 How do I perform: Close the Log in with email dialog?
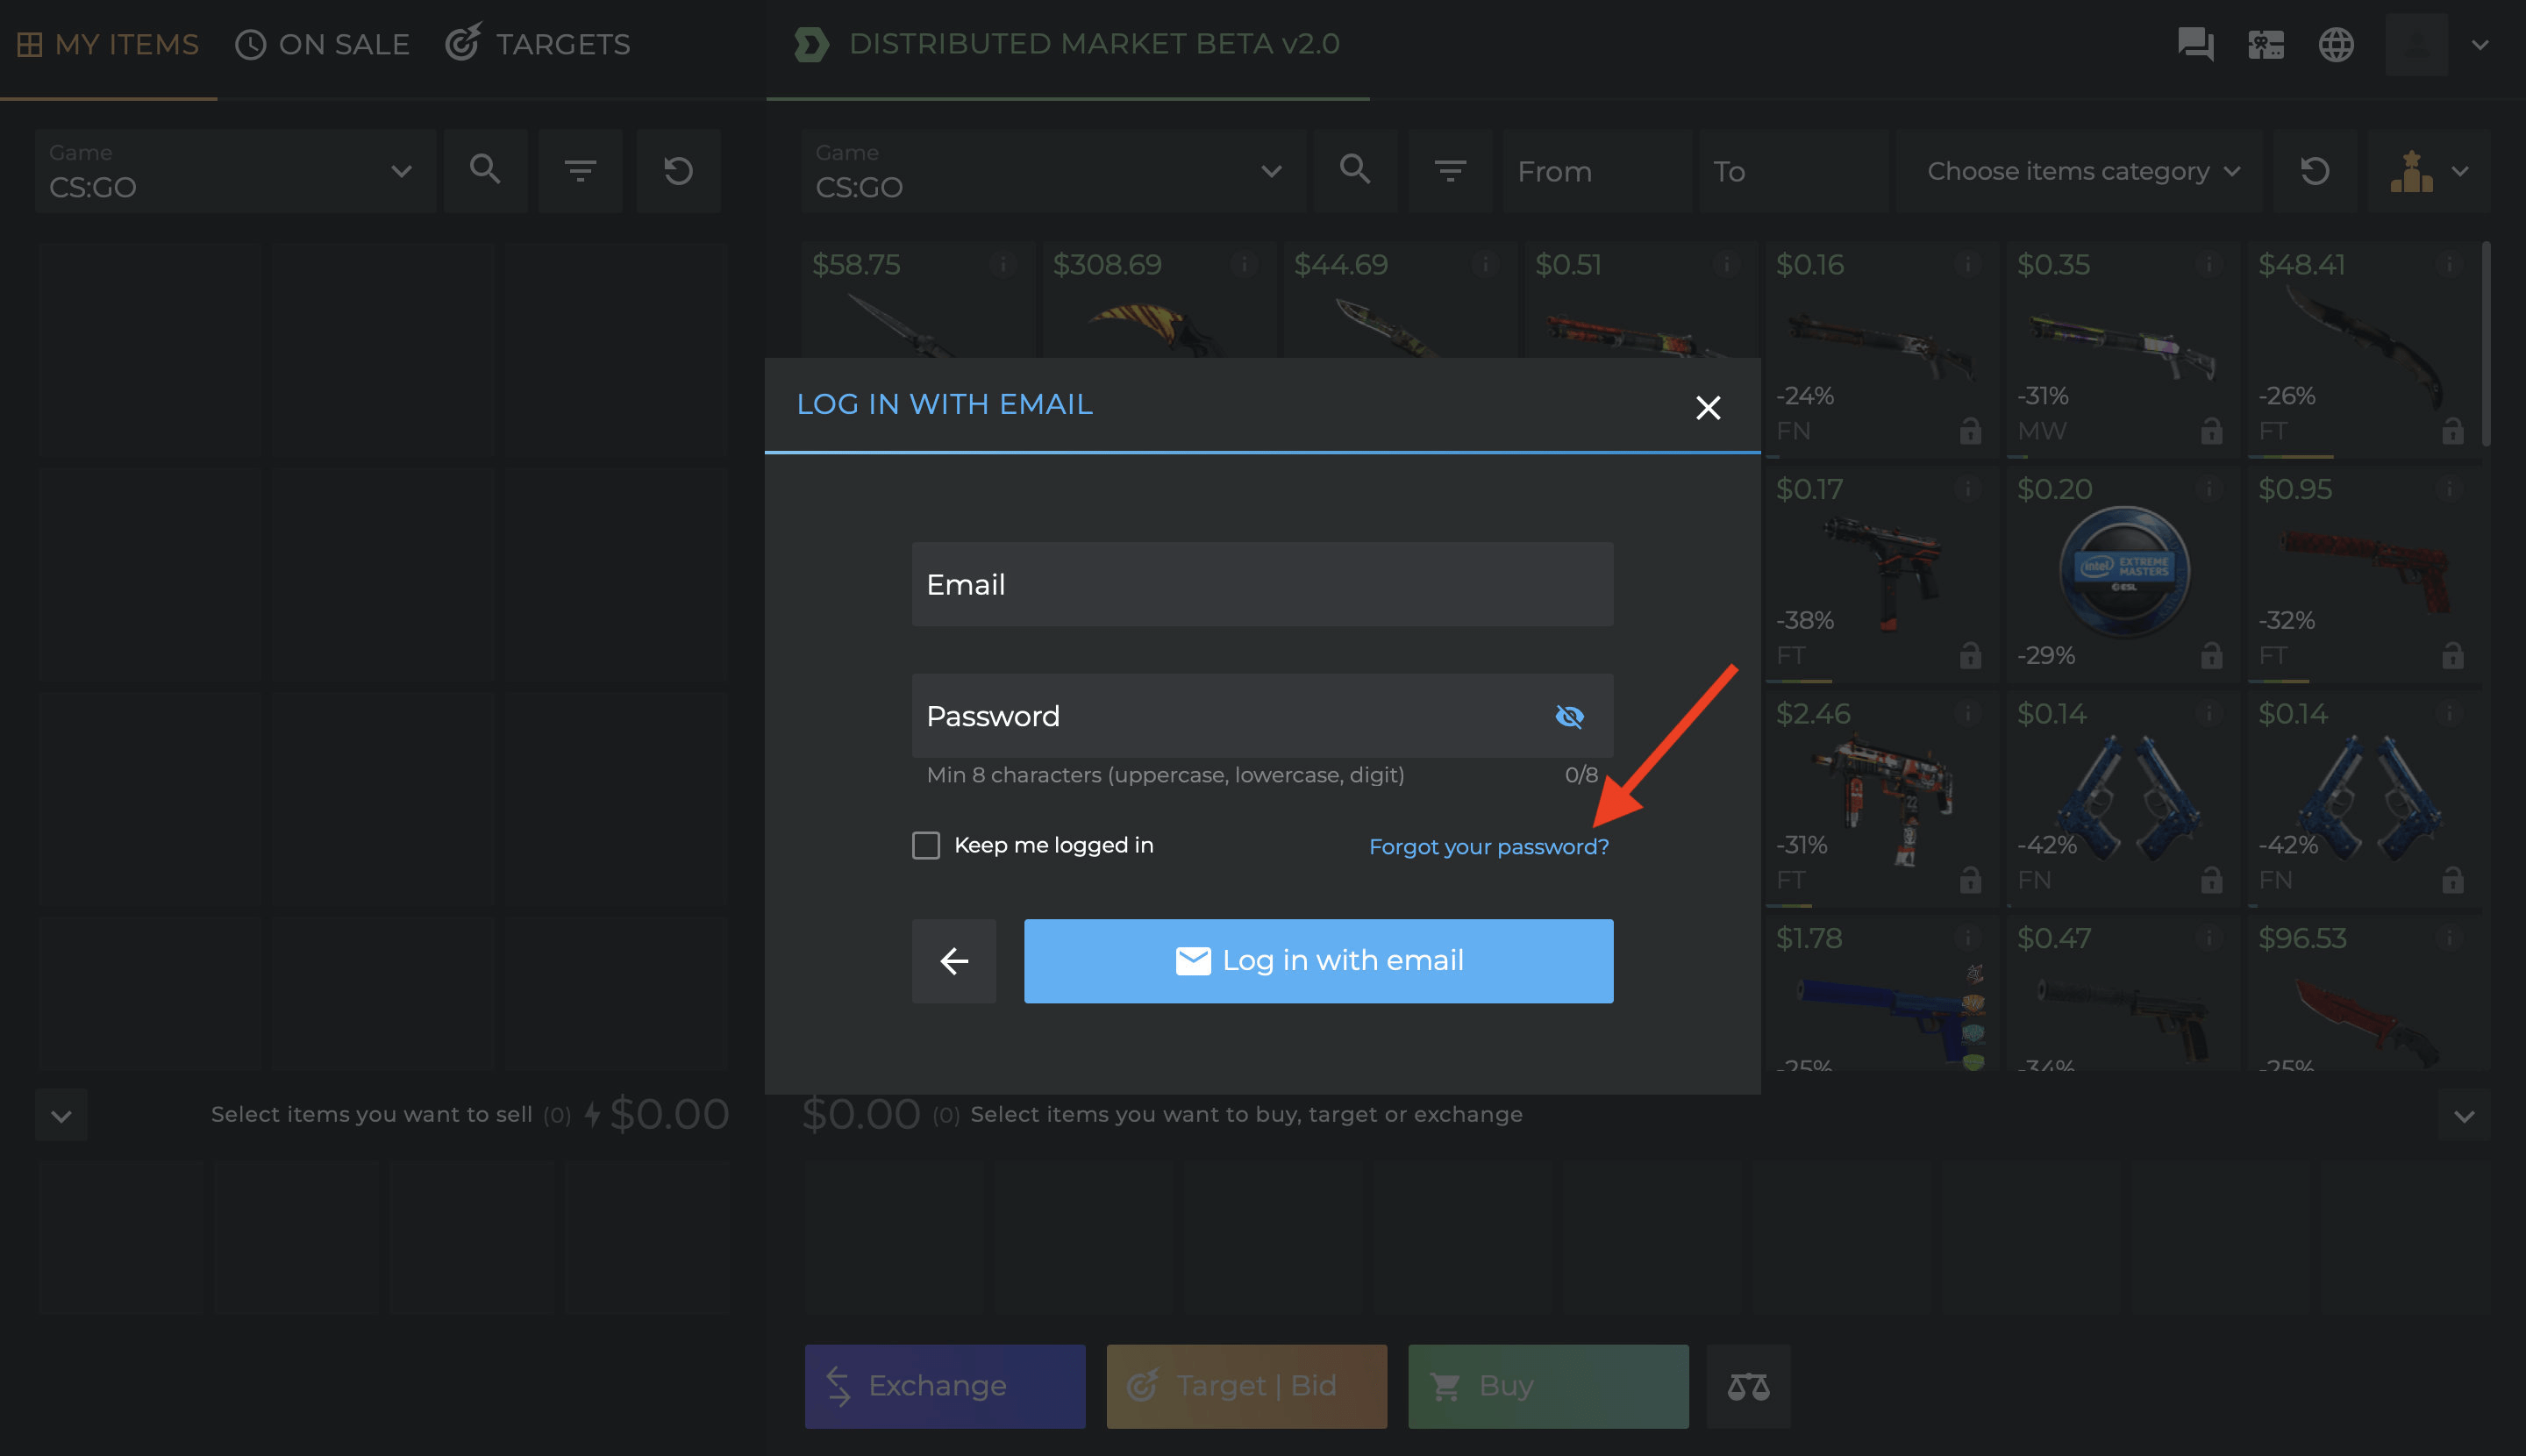[x=1708, y=407]
